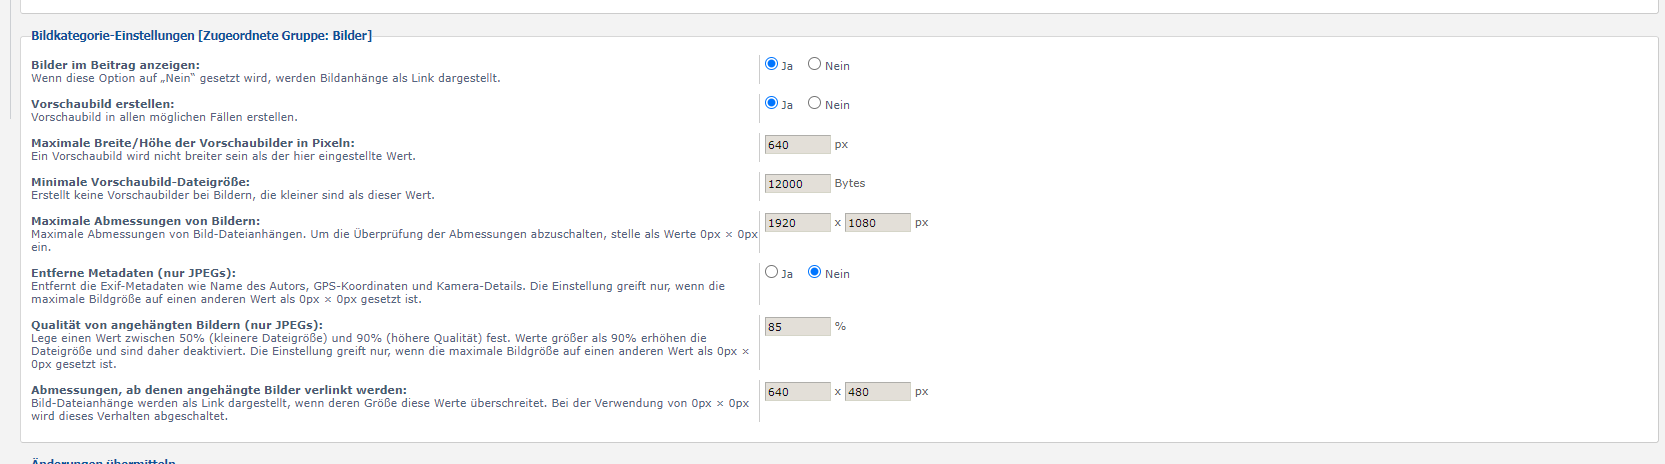
Task: Click the Vorschaubilder maximum size field
Action: [x=797, y=145]
